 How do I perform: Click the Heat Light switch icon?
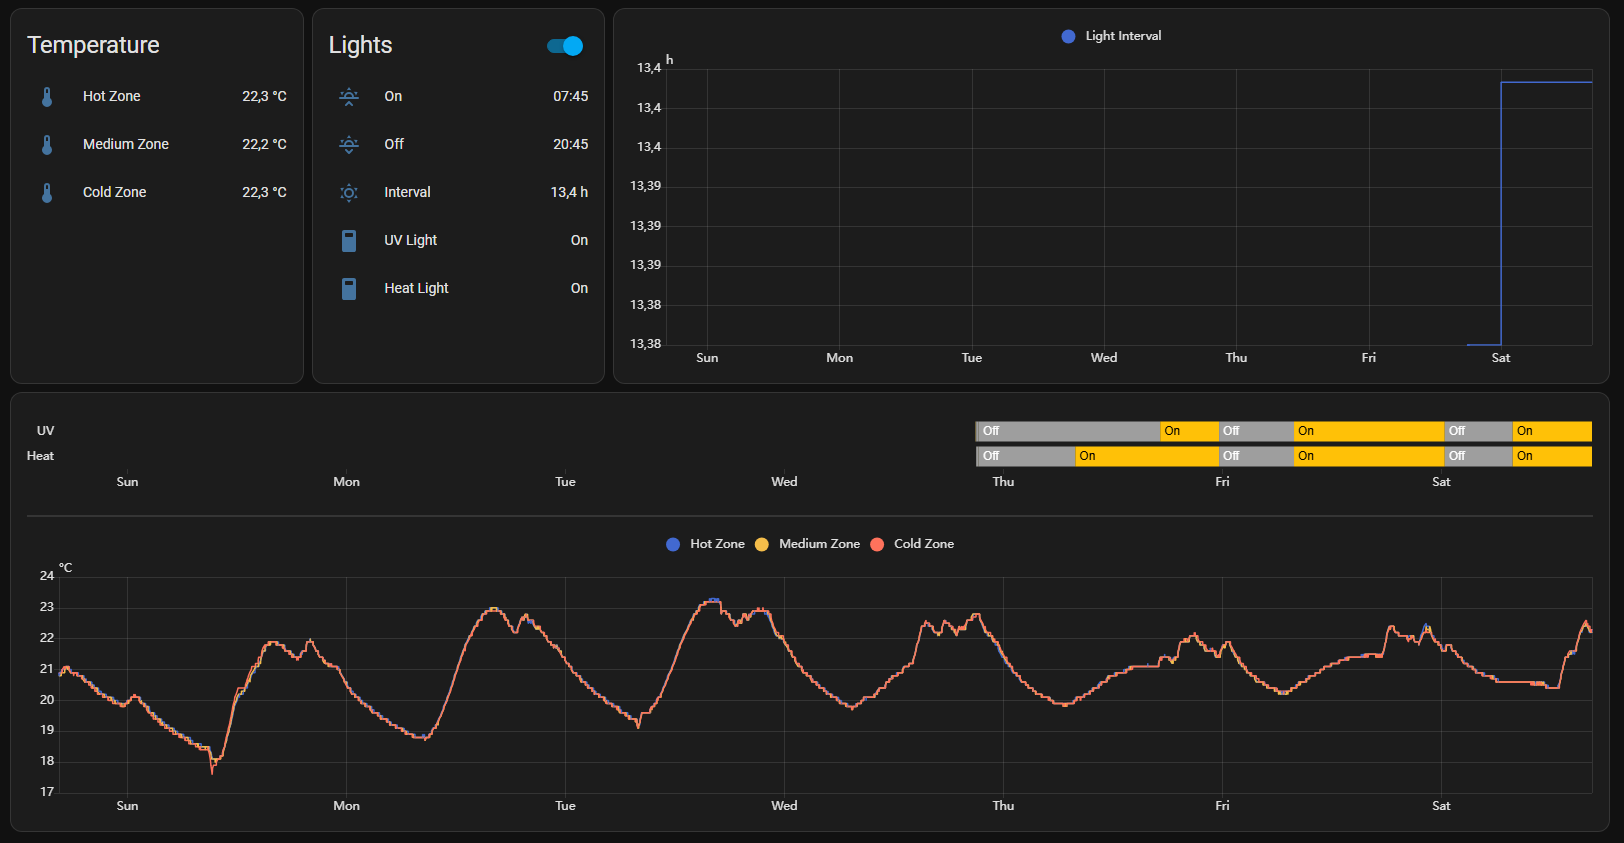[349, 289]
